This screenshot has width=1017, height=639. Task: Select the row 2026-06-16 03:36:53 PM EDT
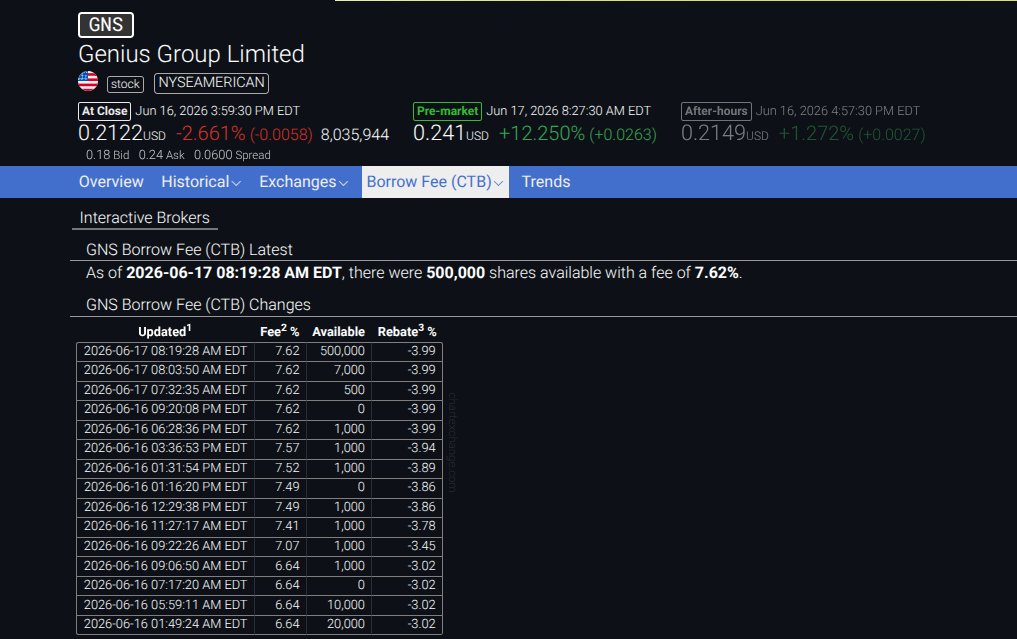(259, 448)
